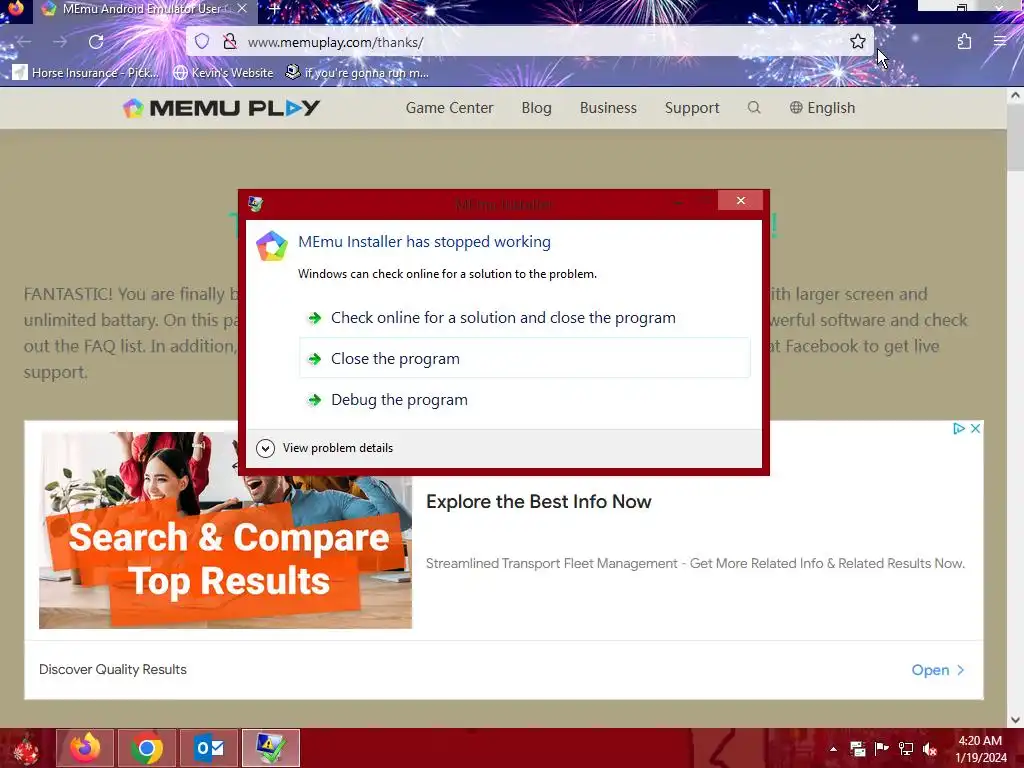Image resolution: width=1024 pixels, height=768 pixels.
Task: Reload the page with the refresh icon
Action: (96, 42)
